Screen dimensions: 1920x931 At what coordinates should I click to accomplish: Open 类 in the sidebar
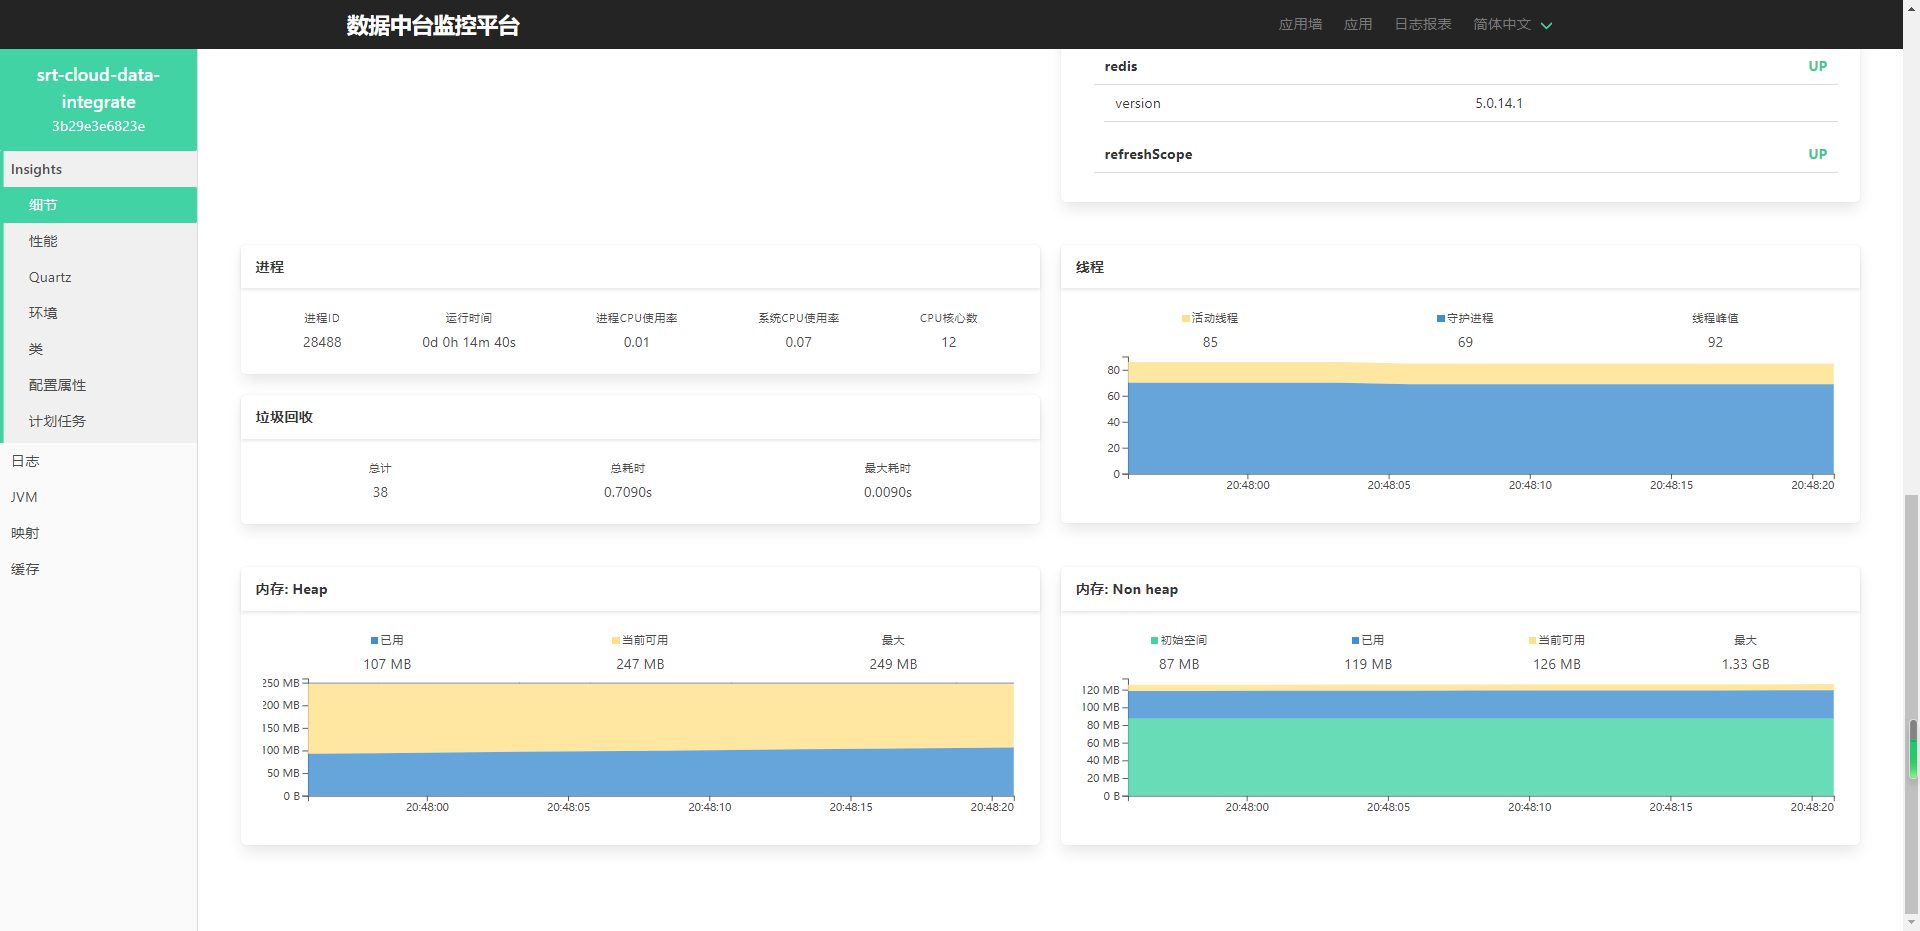click(x=98, y=349)
